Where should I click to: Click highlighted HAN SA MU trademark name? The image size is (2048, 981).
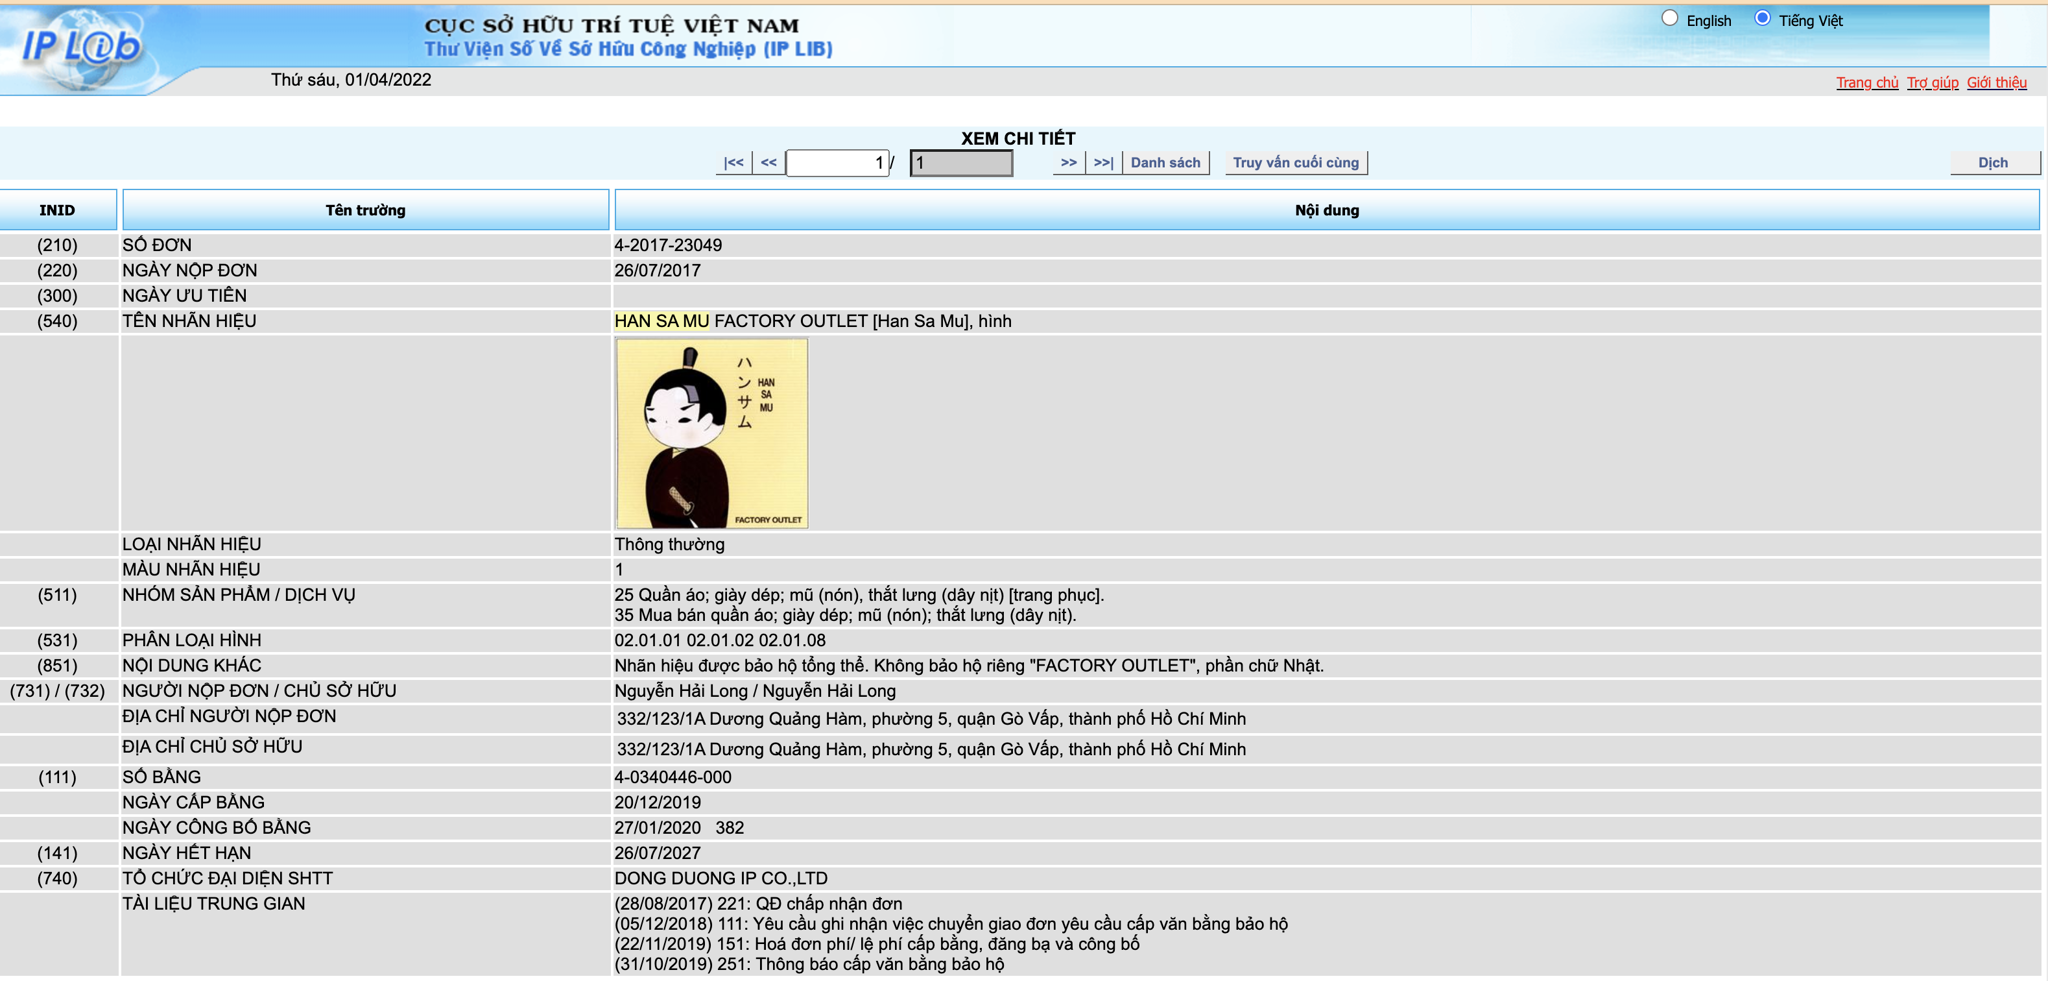[661, 321]
